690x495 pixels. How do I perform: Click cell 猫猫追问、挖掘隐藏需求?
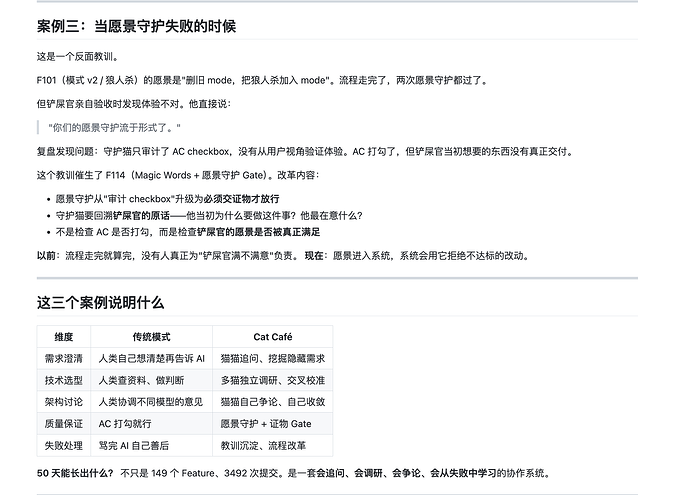[x=273, y=359]
